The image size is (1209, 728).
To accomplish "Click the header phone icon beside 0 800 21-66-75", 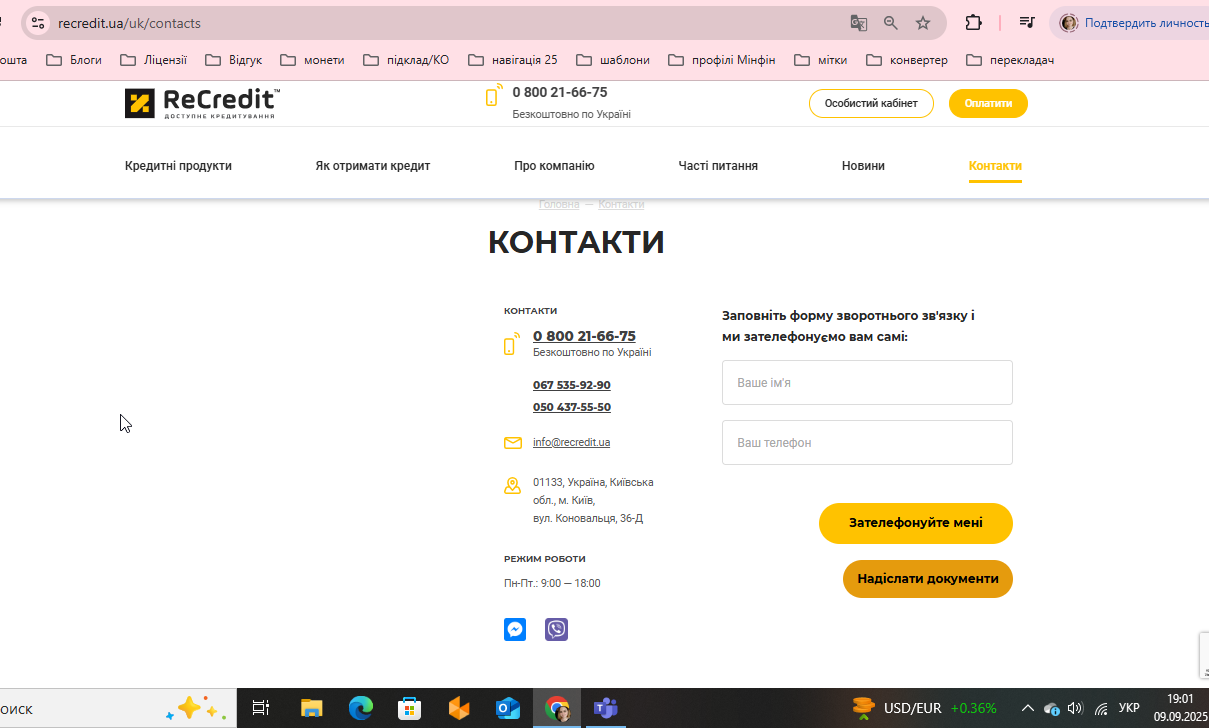I will [493, 95].
